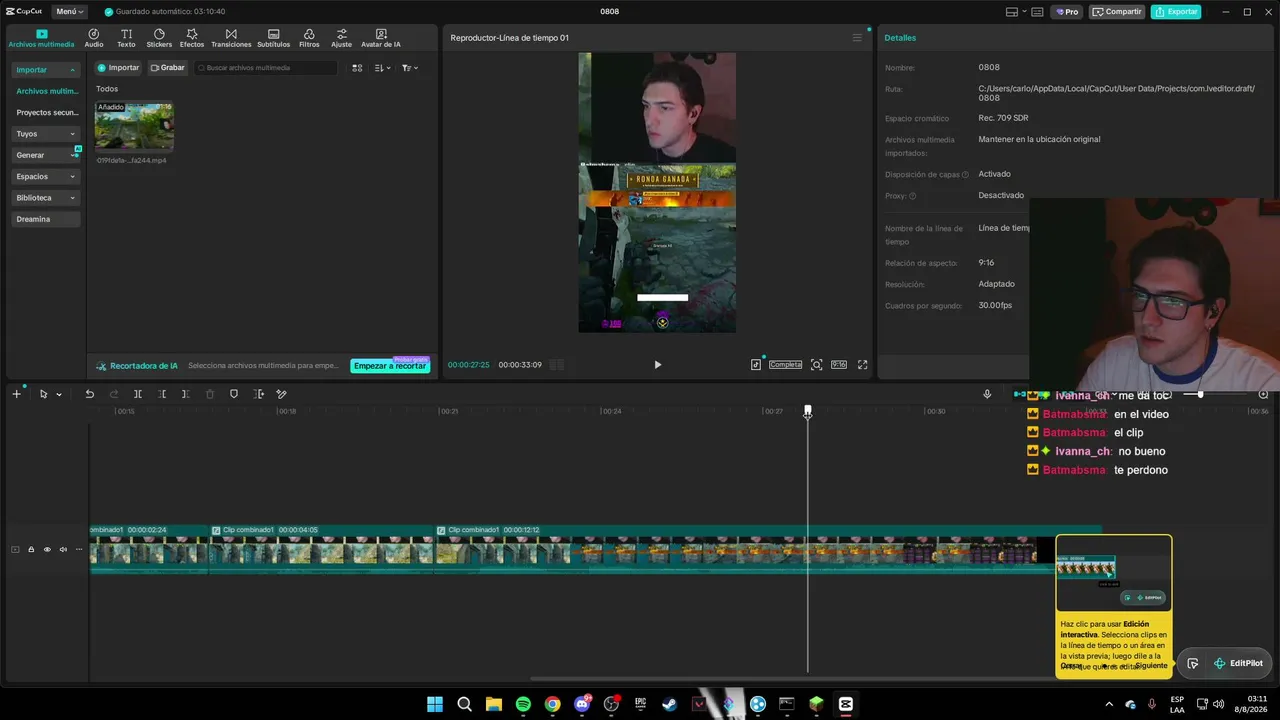Screen dimensions: 1280x720
Task: Select Dreamina in the sidebar
Action: [x=46, y=219]
